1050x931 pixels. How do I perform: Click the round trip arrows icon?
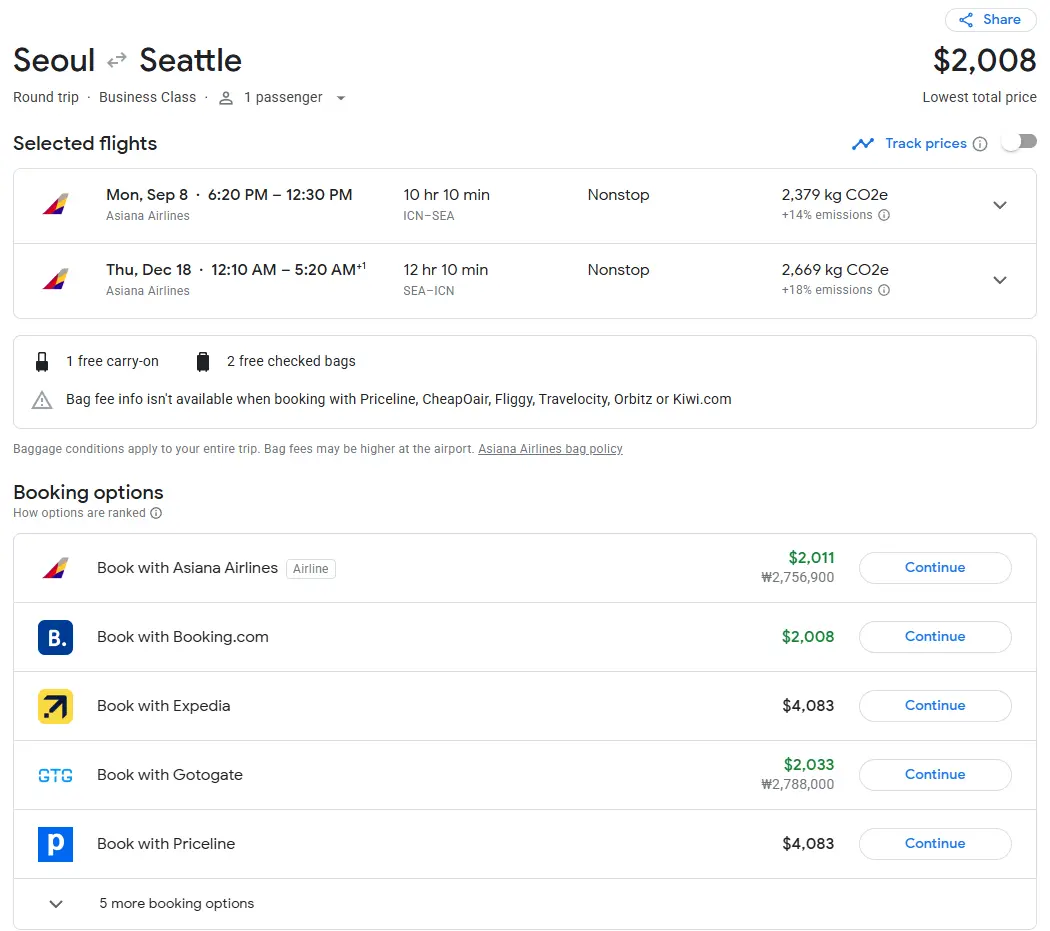coord(117,61)
